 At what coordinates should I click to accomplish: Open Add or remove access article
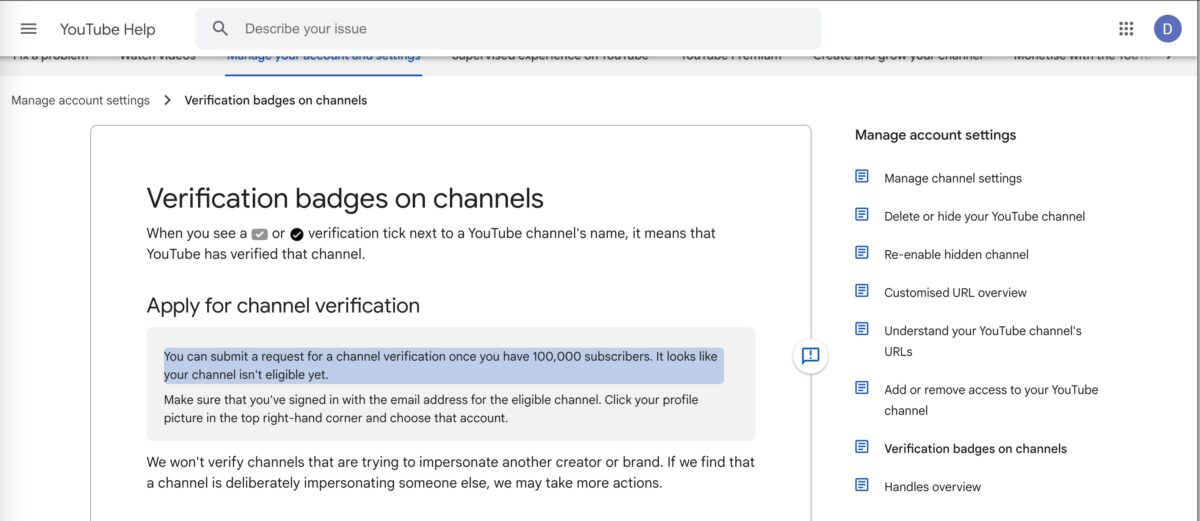tap(991, 400)
